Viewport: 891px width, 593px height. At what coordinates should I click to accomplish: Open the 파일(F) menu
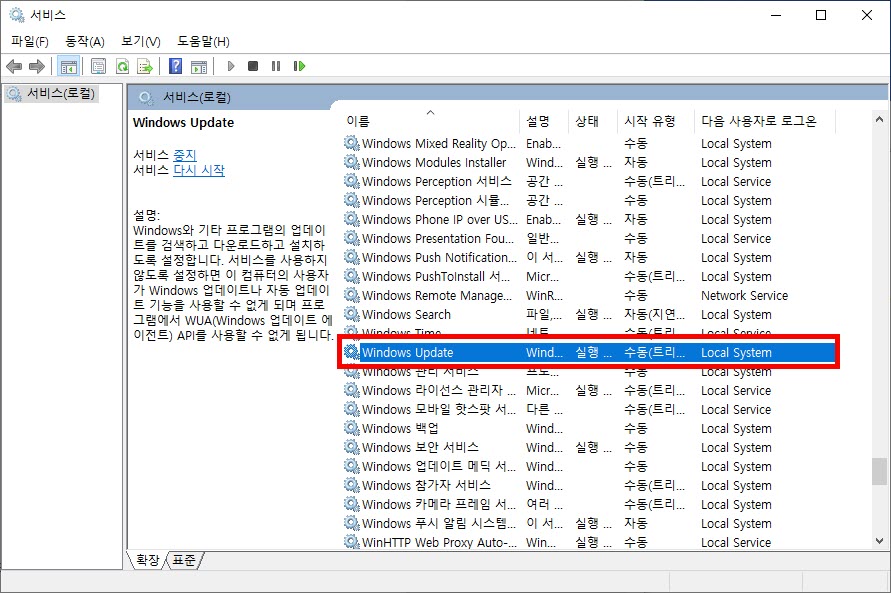click(30, 41)
